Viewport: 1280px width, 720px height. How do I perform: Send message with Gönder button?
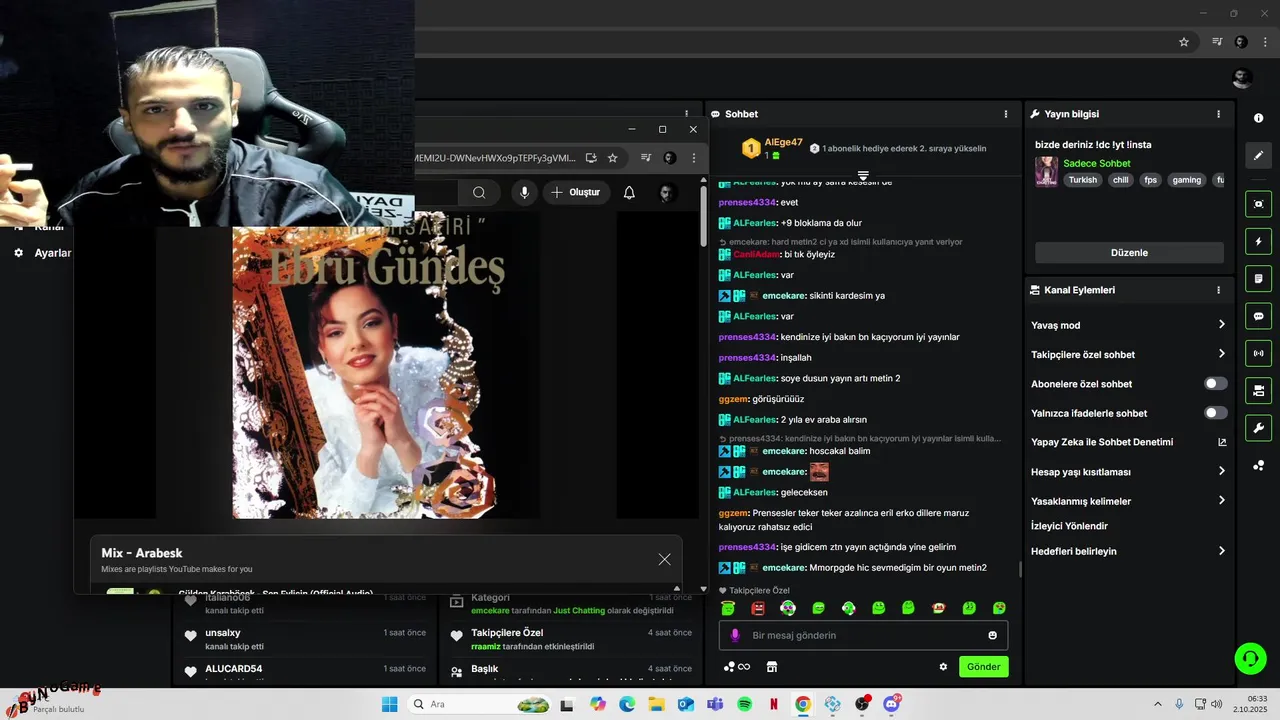click(x=983, y=667)
